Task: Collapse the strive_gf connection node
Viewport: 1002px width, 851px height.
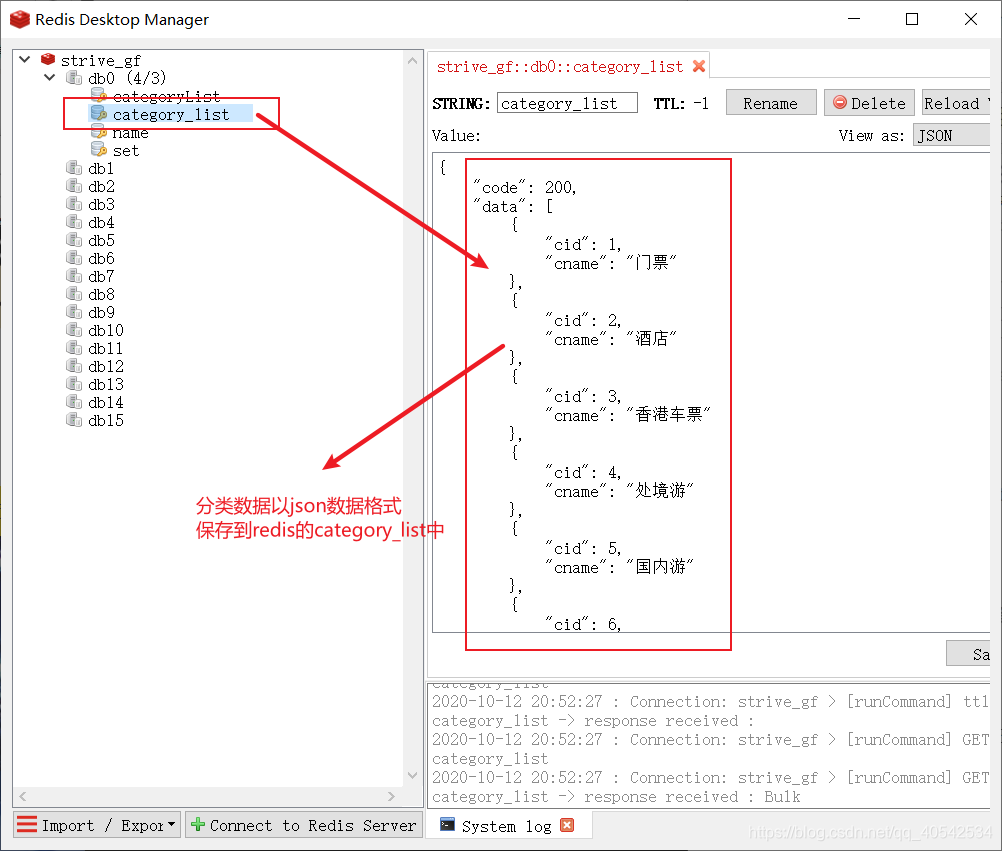Action: pos(25,59)
